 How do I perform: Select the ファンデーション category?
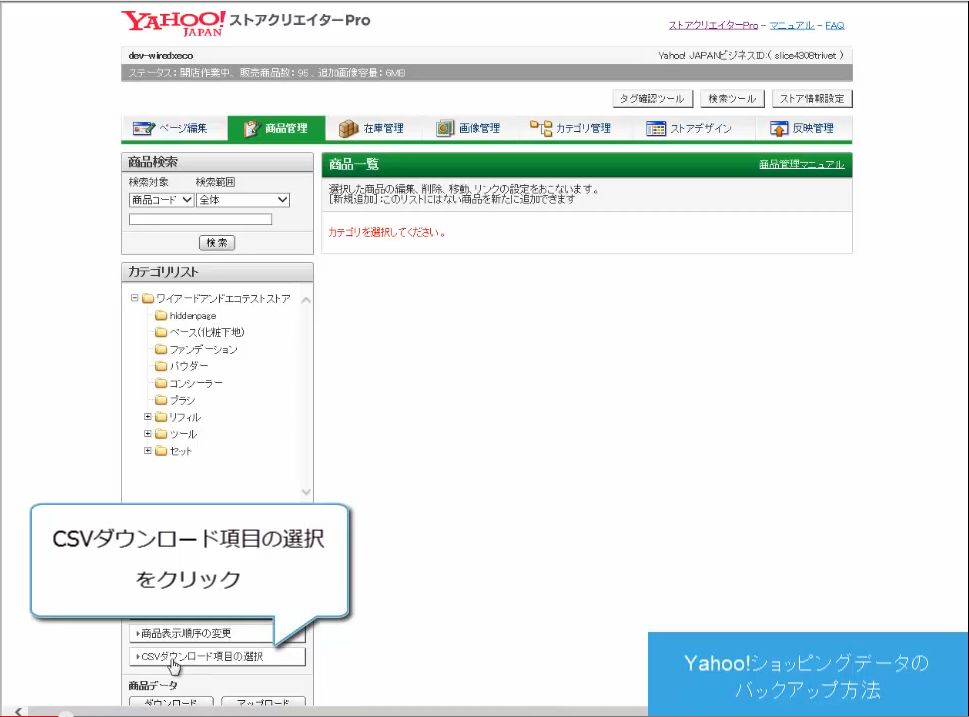(203, 350)
